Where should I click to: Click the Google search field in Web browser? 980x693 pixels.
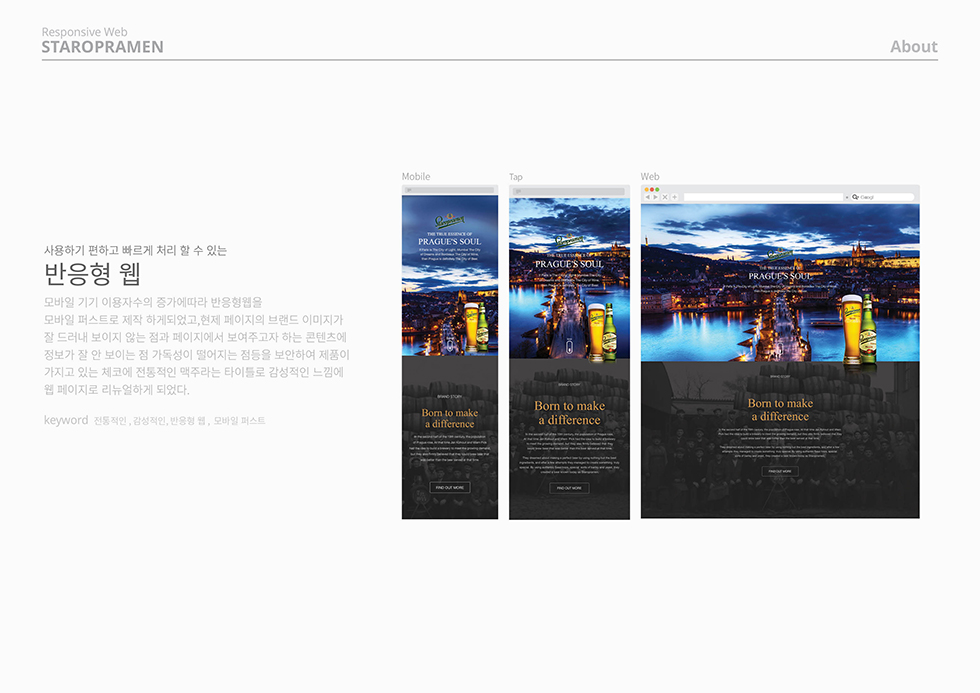coord(885,197)
